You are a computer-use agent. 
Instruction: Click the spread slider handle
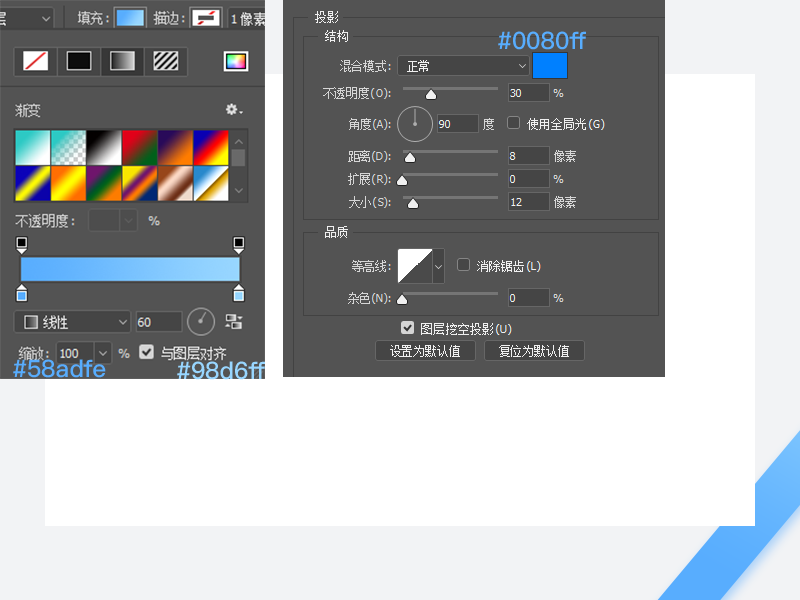(402, 181)
